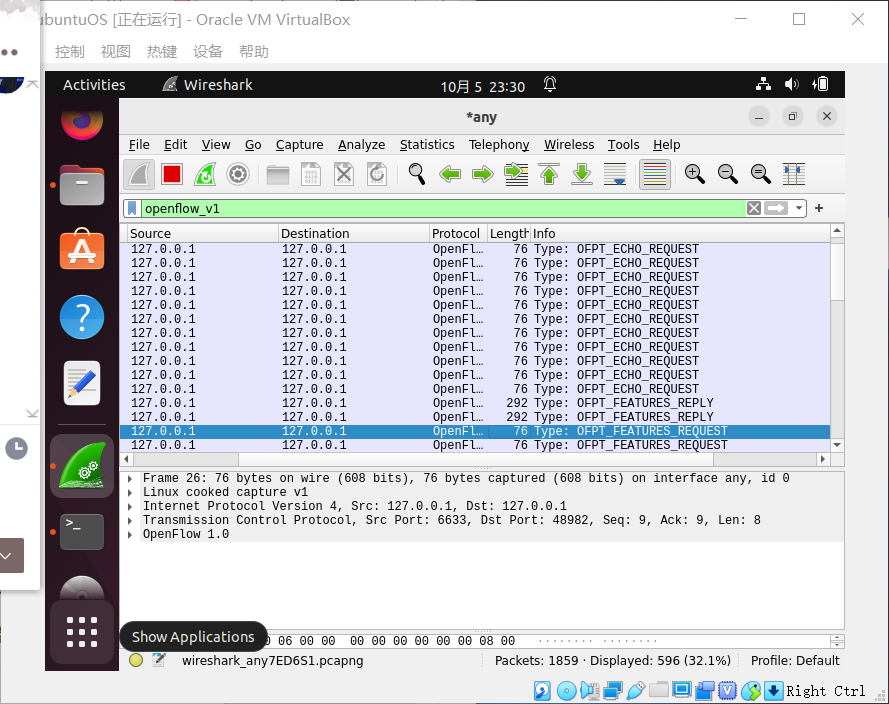Open display filter history dropdown
Image resolution: width=889 pixels, height=704 pixels.
coord(799,209)
